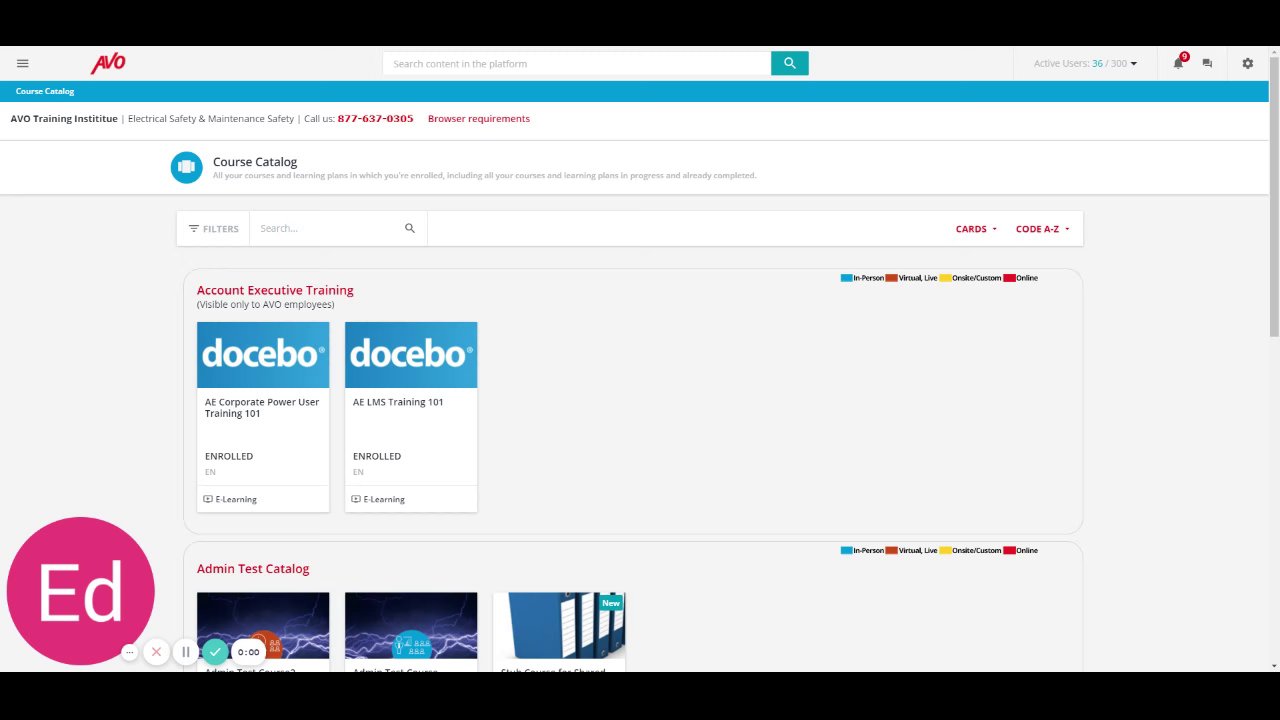Screen dimensions: 1280x720
Task: Open the Admin Test Catalog heading
Action: 253,568
